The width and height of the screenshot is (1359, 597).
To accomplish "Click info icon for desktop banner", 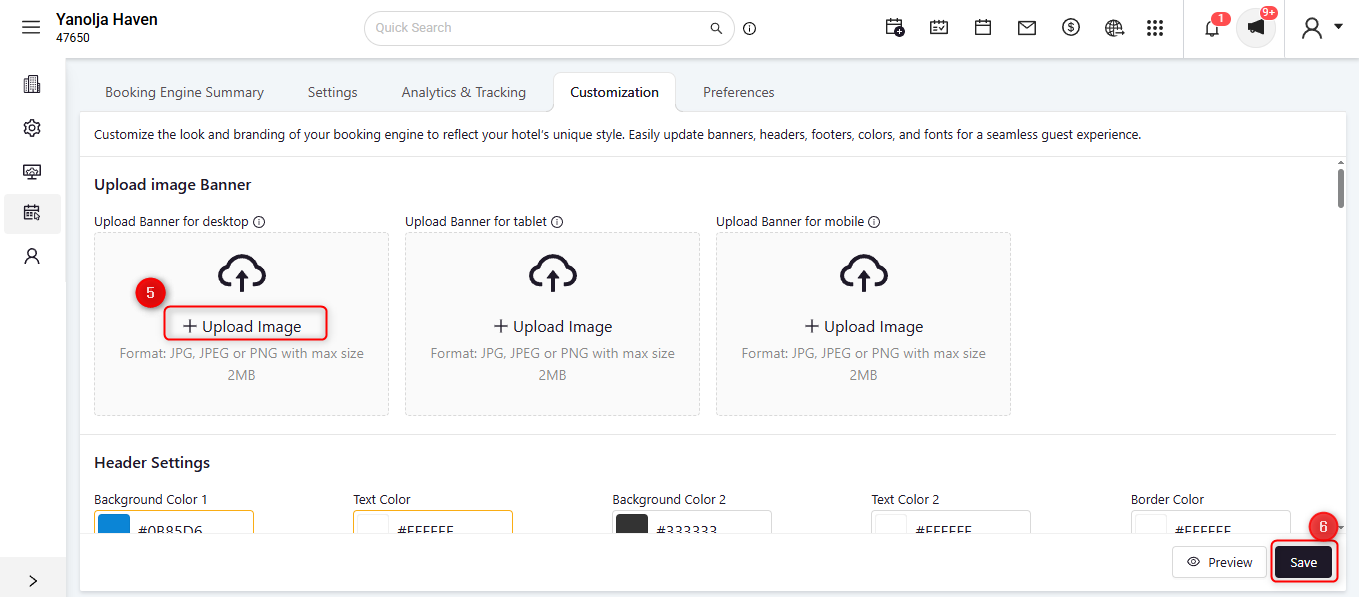I will 259,222.
